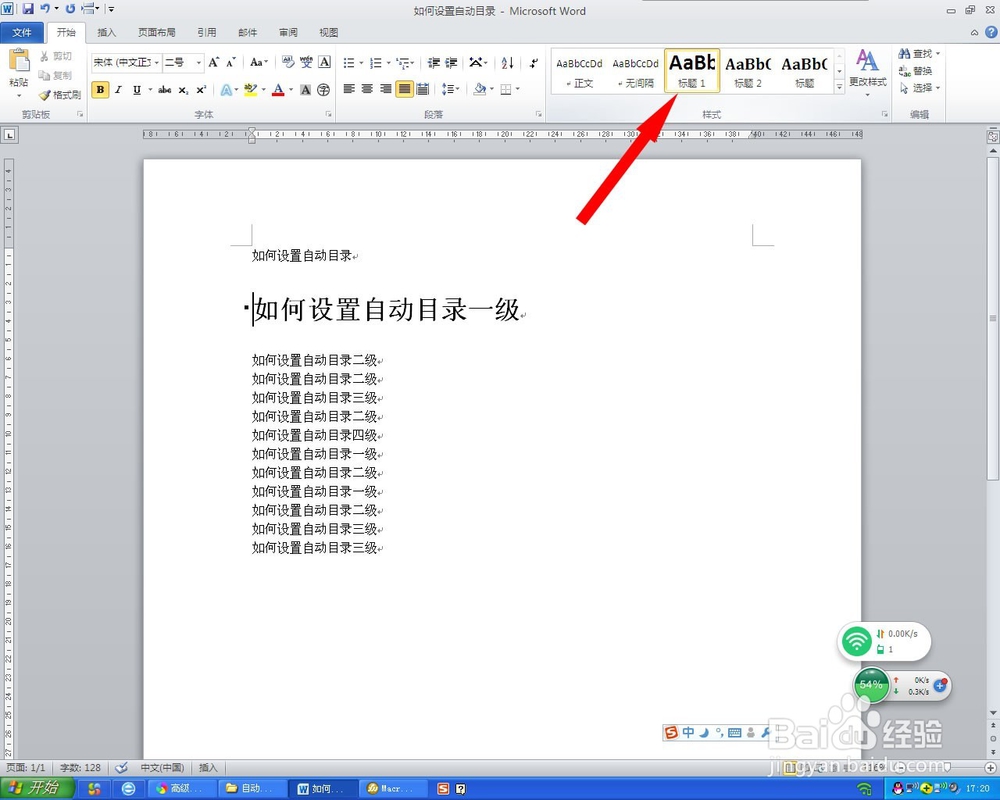This screenshot has height=800, width=1000.
Task: Open line spacing dropdown
Action: (450, 89)
